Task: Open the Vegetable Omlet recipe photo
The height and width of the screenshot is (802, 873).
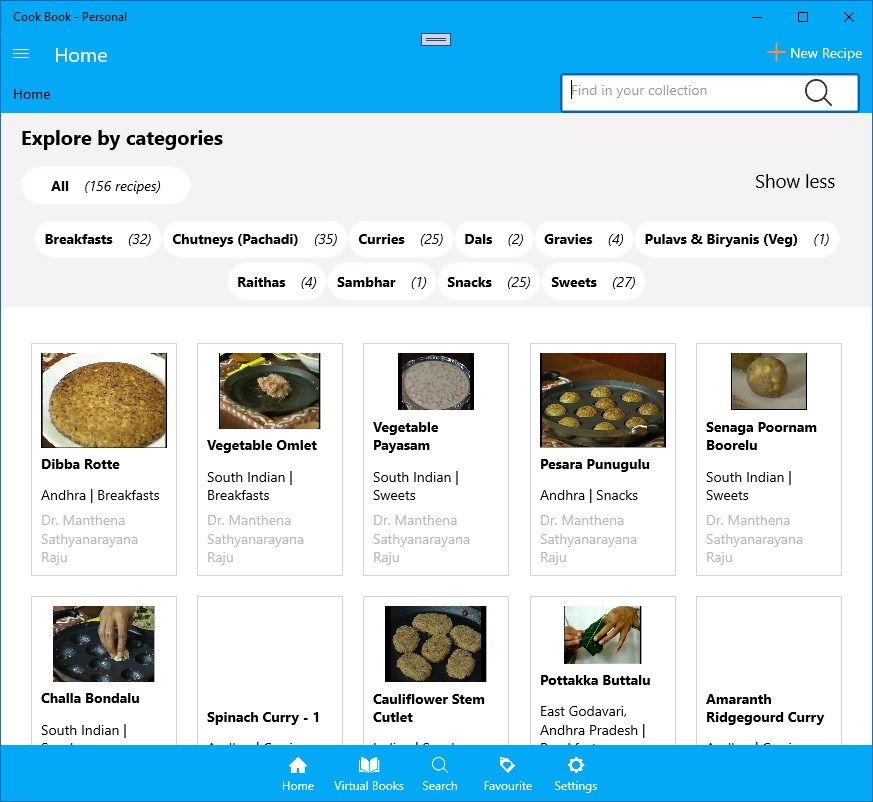Action: click(x=269, y=390)
